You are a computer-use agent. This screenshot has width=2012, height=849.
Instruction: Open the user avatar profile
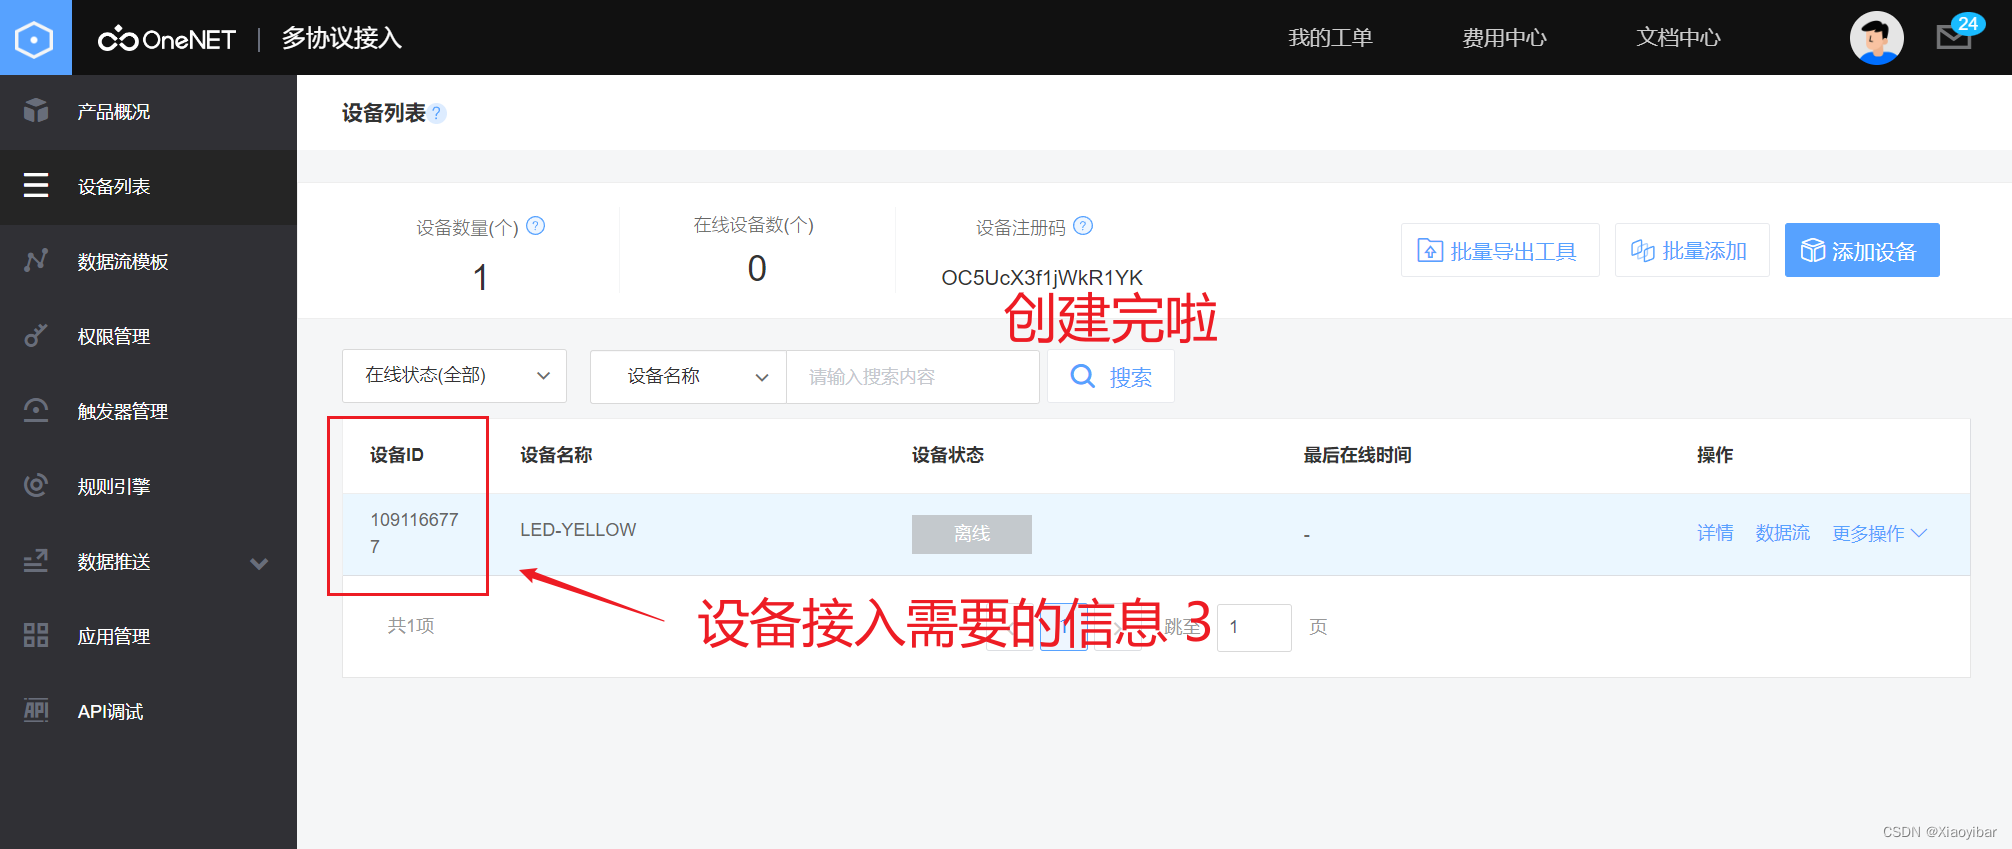pos(1876,38)
